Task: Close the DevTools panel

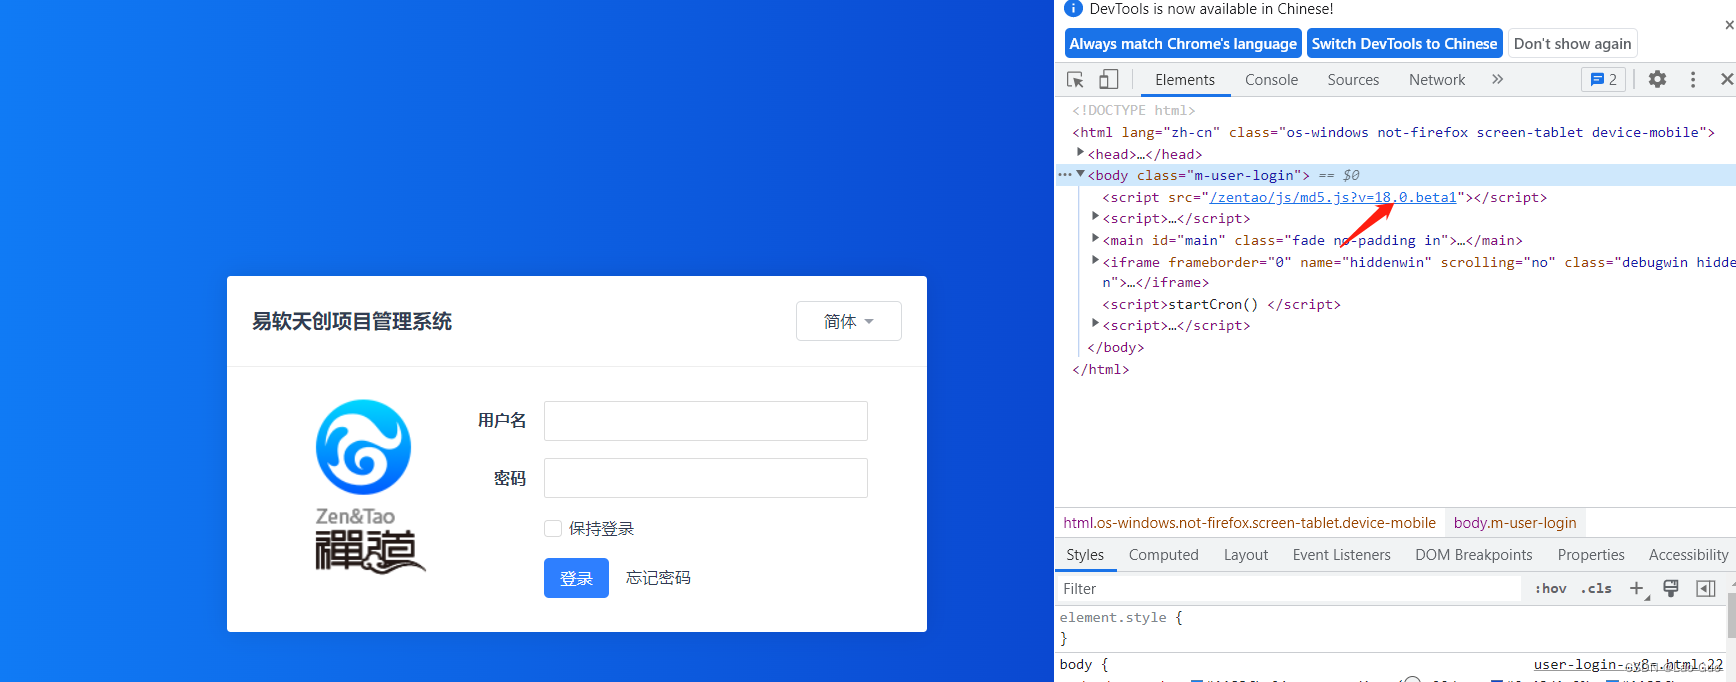Action: click(1726, 79)
